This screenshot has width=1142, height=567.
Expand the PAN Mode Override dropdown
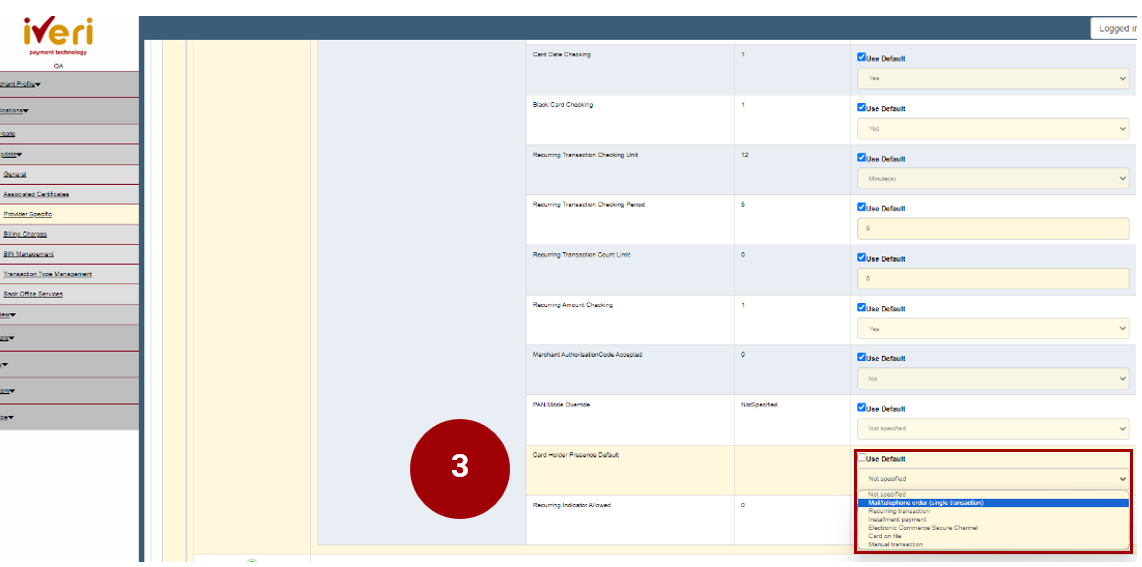pyautogui.click(x=993, y=428)
